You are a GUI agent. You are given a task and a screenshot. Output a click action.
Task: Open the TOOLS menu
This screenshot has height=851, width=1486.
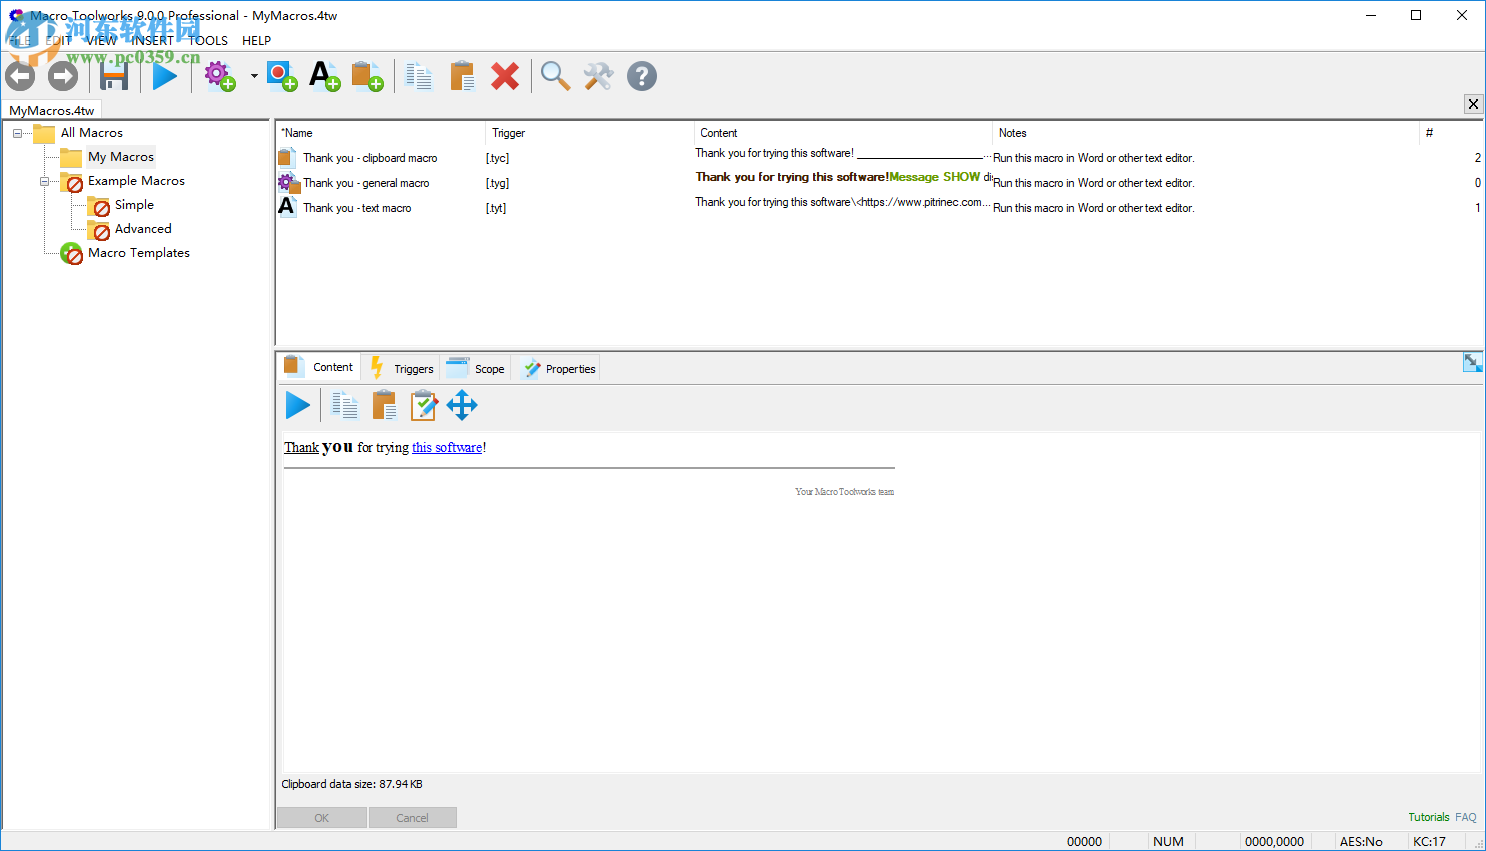pyautogui.click(x=207, y=40)
